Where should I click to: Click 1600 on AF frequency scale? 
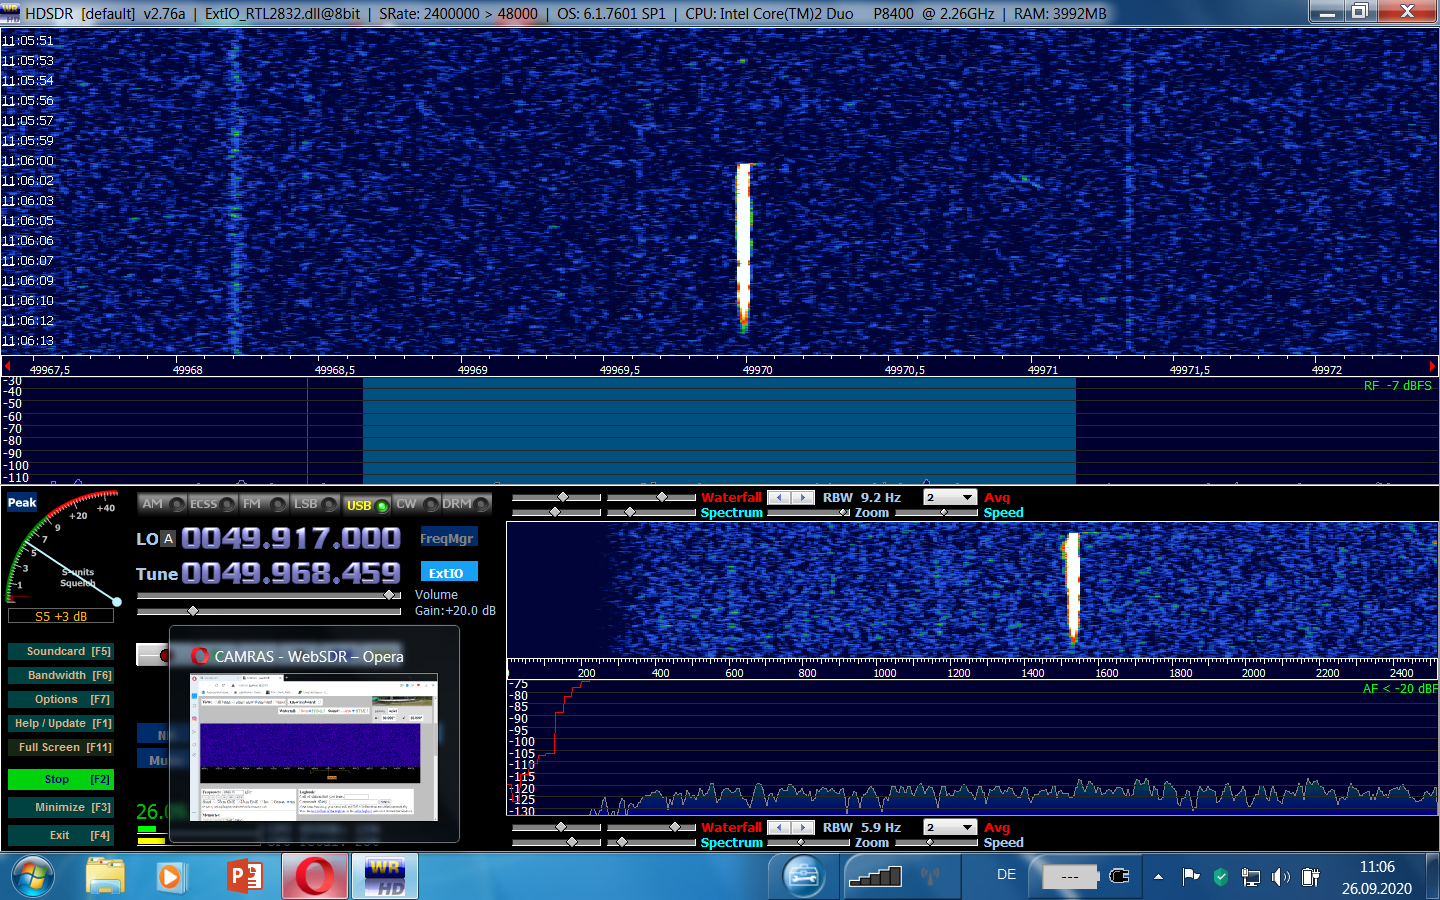point(1106,673)
